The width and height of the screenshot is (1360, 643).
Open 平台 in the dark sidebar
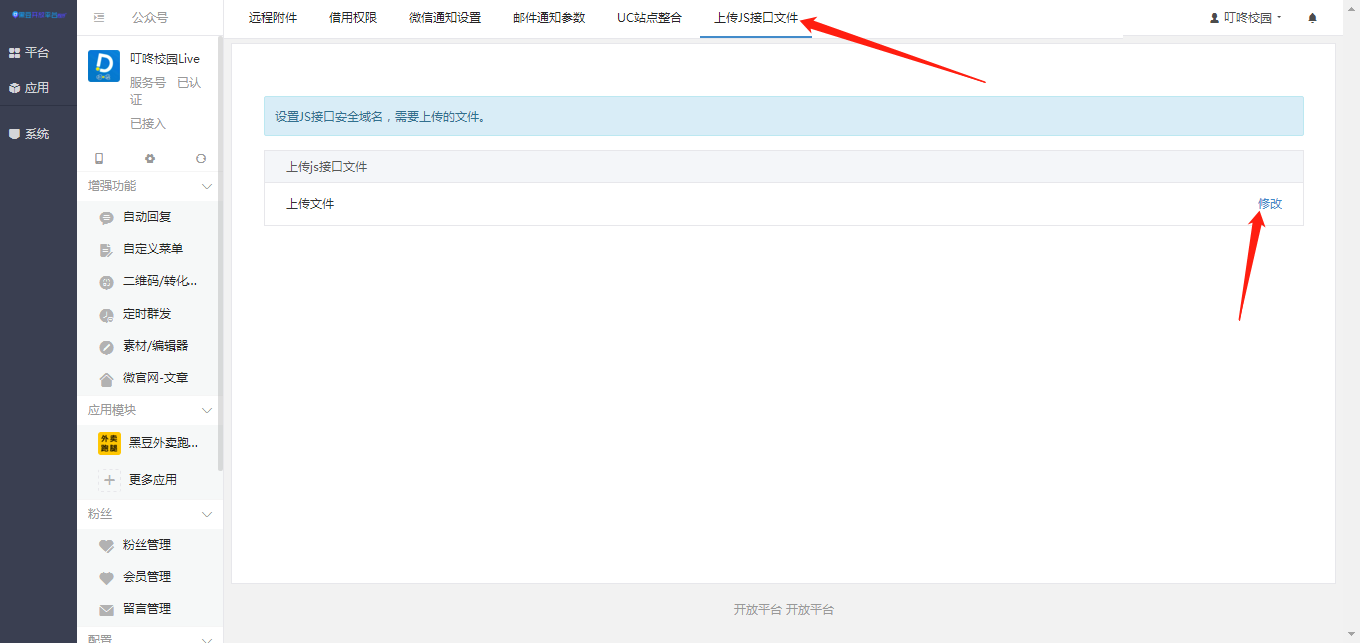[x=29, y=52]
